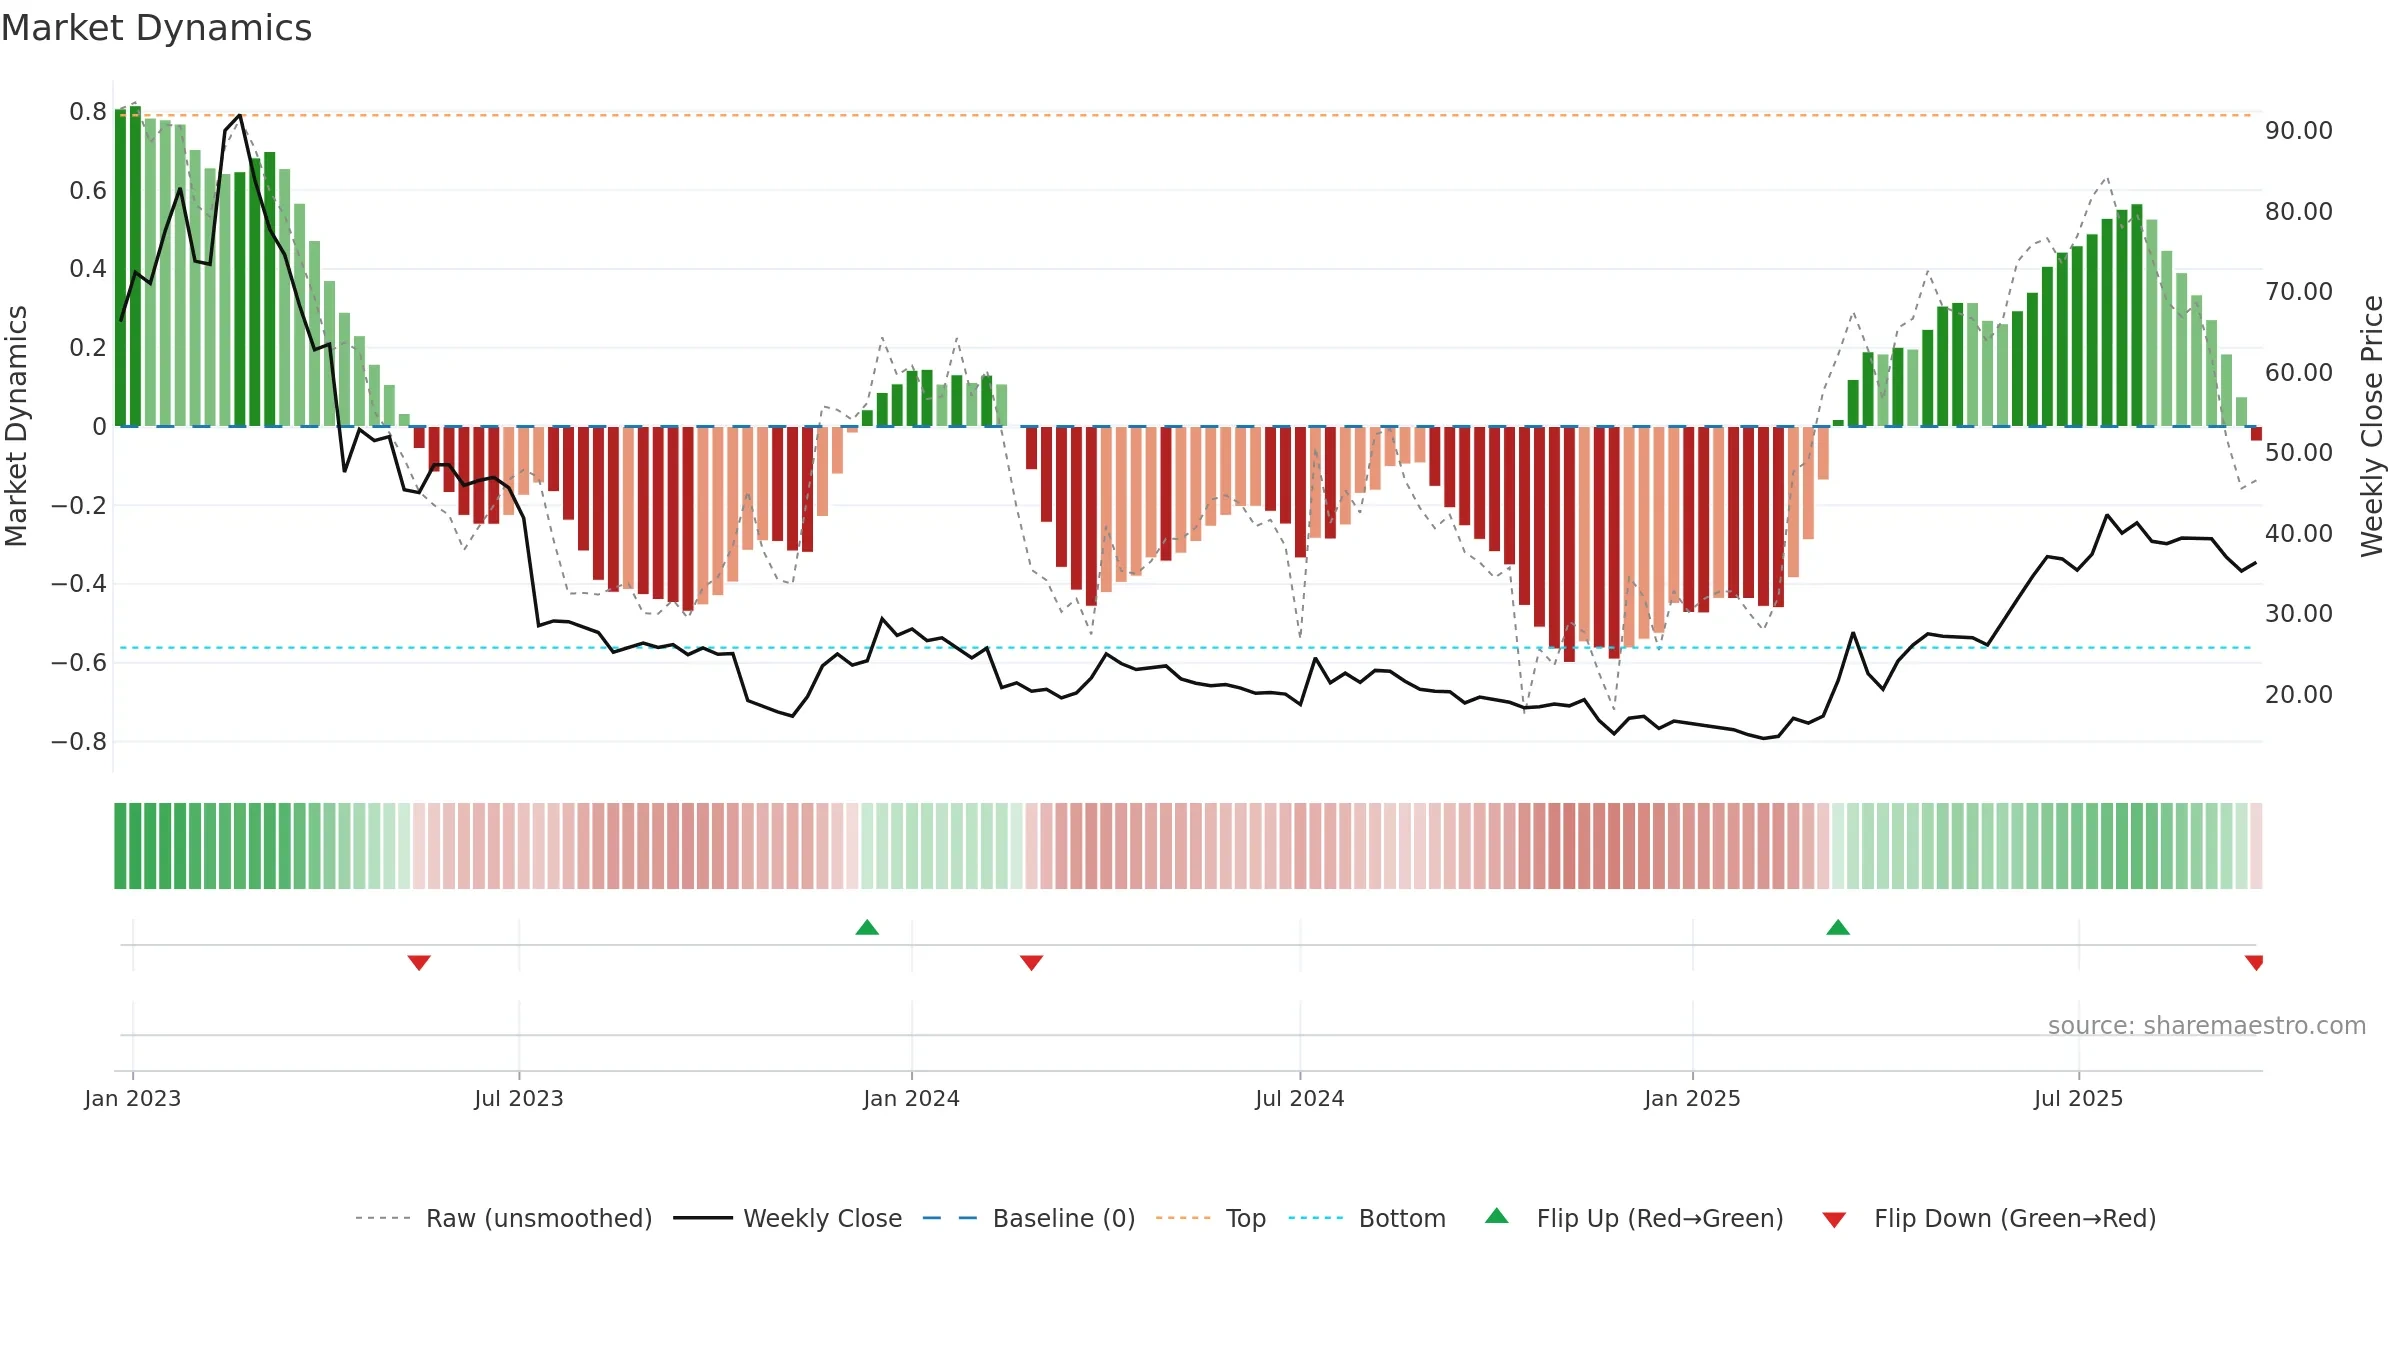Toggle the Raw (unsmoothed) legend entry
This screenshot has height=1350, width=2400.
tap(503, 1218)
